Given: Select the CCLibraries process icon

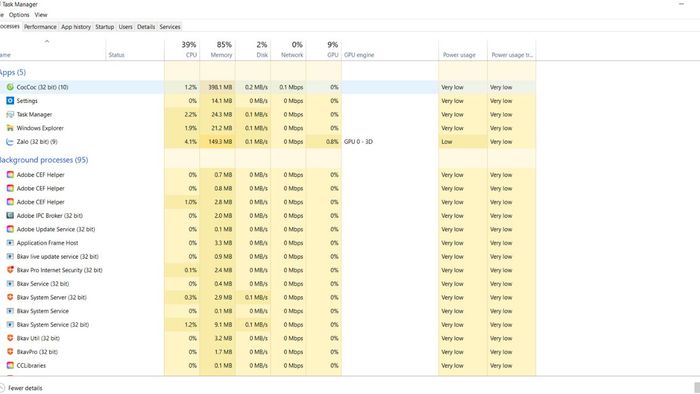Looking at the screenshot, I should point(10,365).
